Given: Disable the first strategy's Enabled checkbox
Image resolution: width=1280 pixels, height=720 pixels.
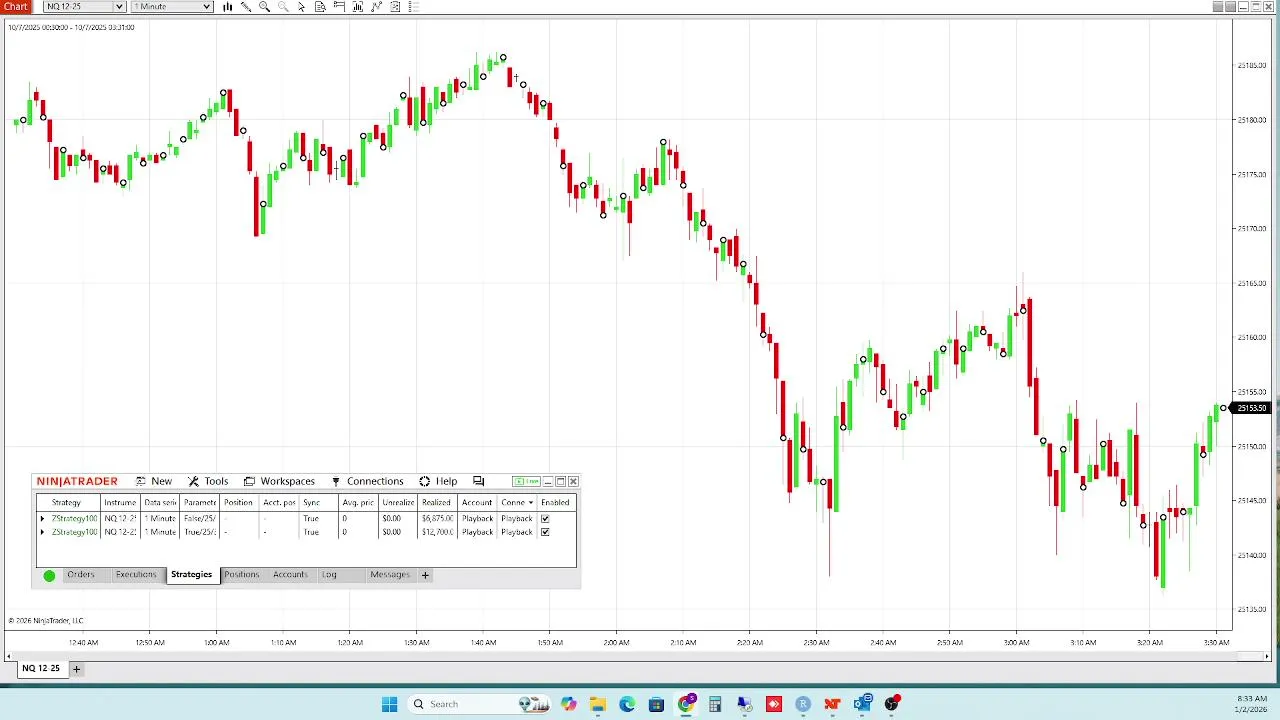Looking at the screenshot, I should coord(545,519).
